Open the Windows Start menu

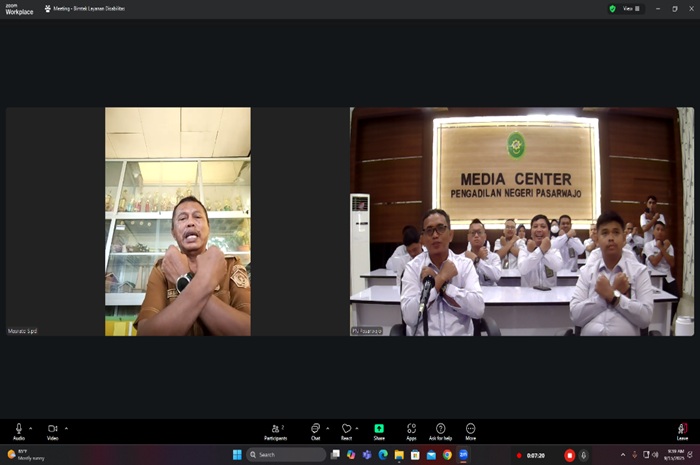click(237, 455)
